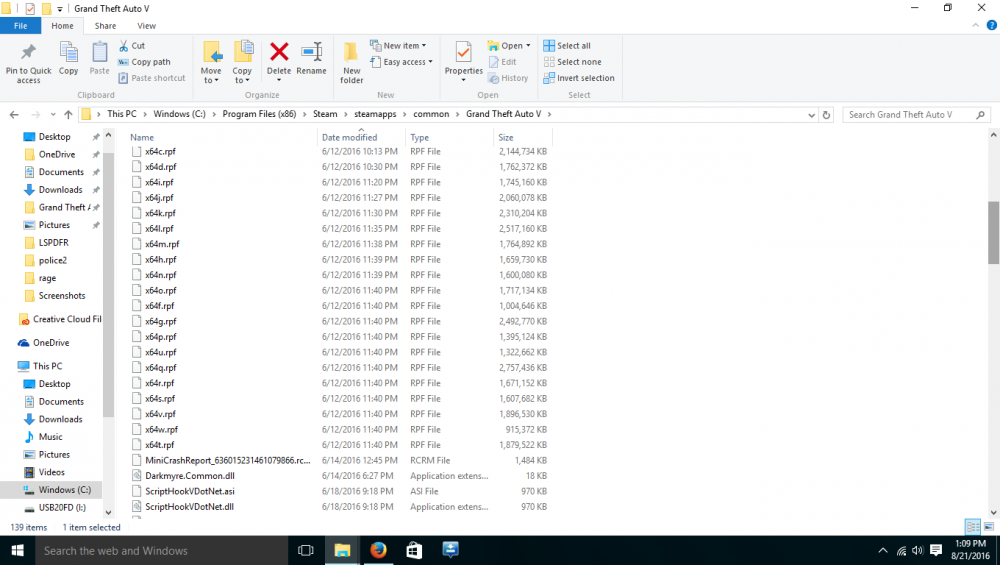This screenshot has width=1000, height=565.
Task: Select file x64w.rpf
Action: tap(161, 429)
